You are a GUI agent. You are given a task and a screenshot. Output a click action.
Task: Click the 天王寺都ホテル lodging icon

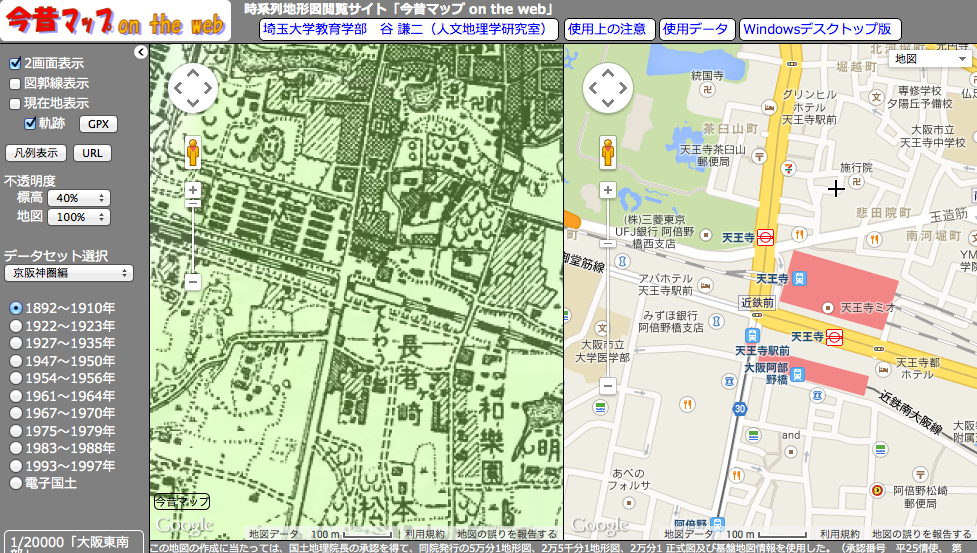[x=882, y=369]
